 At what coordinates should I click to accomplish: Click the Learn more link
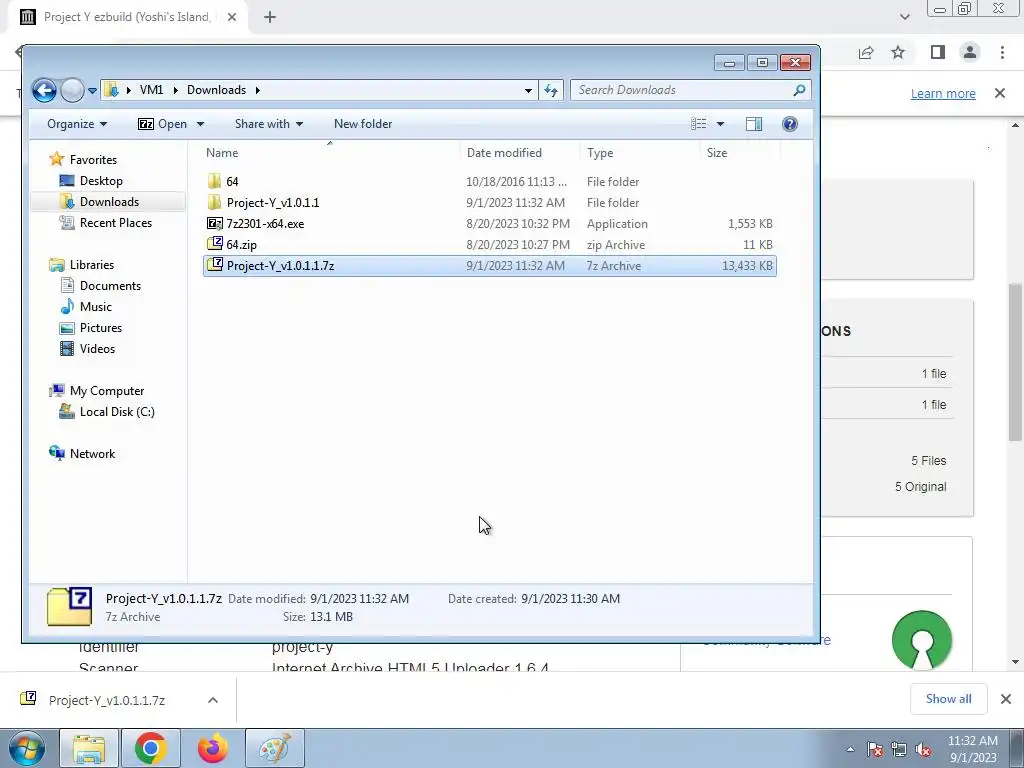[943, 93]
